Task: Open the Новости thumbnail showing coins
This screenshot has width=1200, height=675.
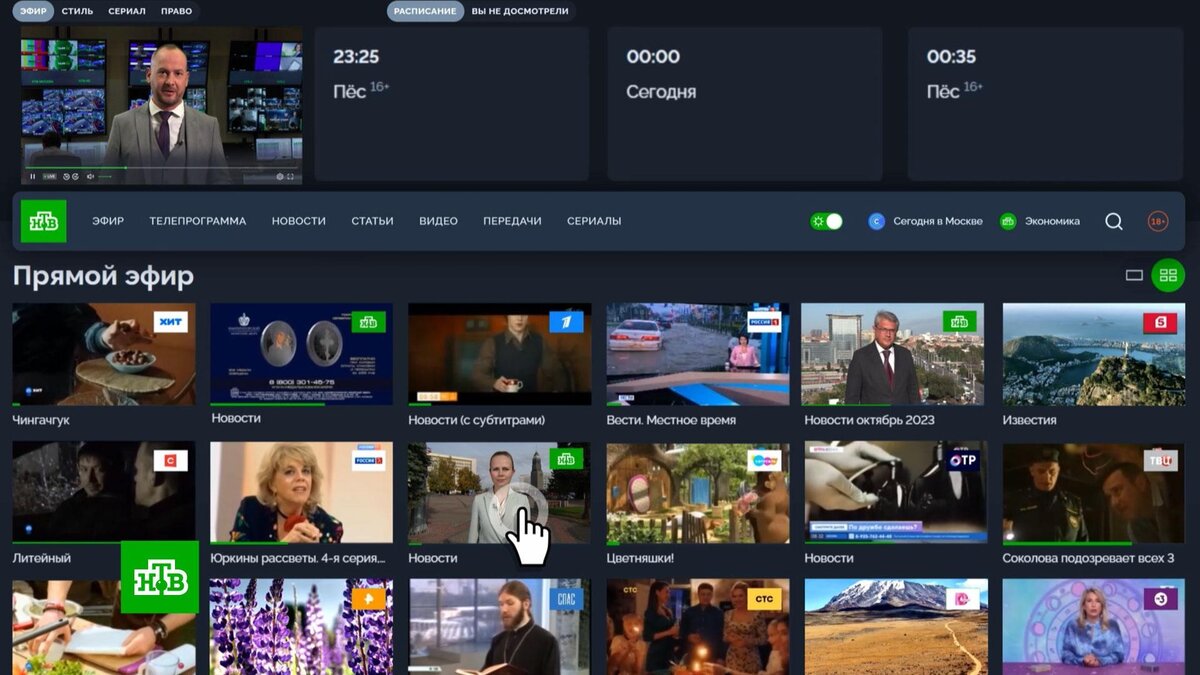Action: (x=301, y=354)
